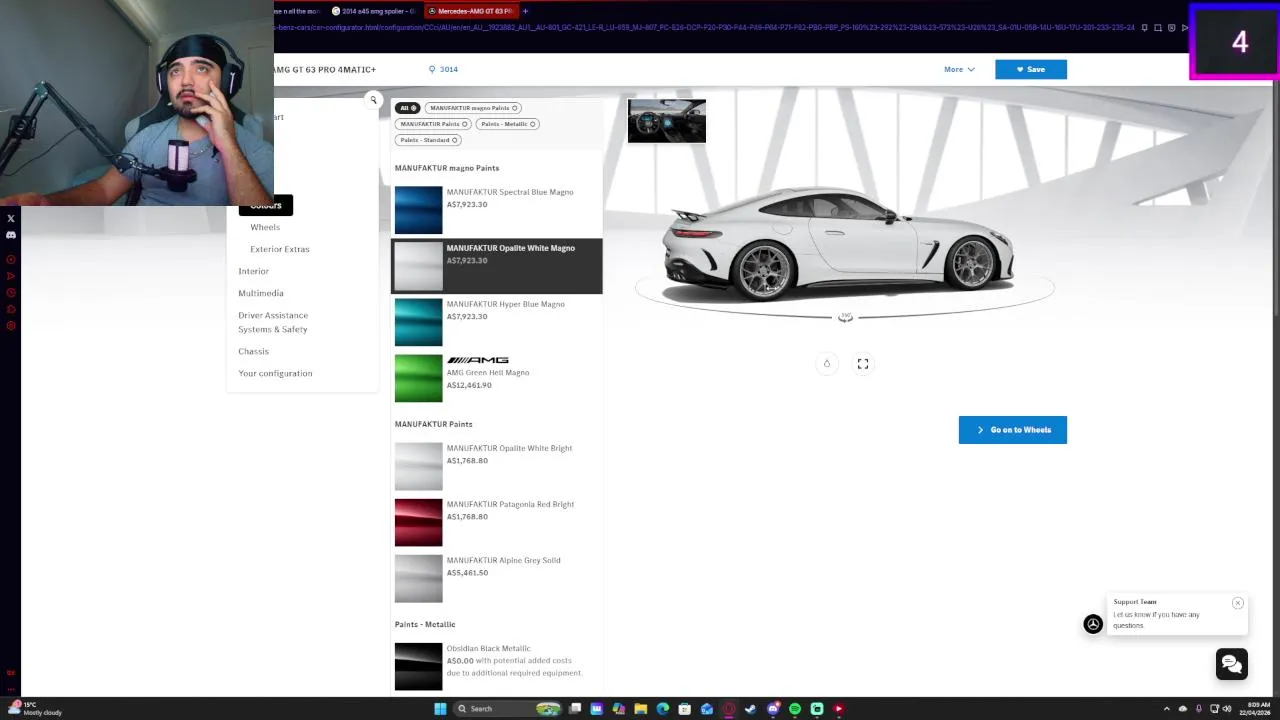This screenshot has height=720, width=1280.
Task: Open the search magnifier in the configurator menu
Action: pyautogui.click(x=373, y=100)
